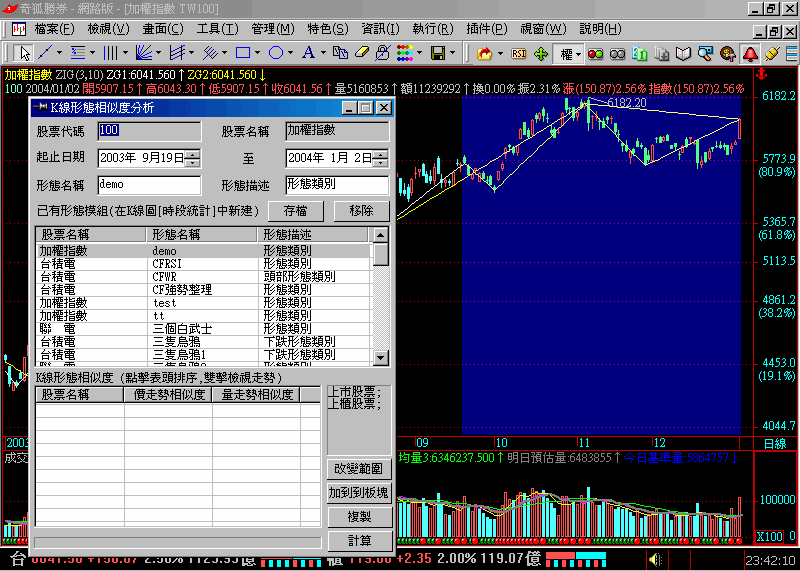Select the rectangle drawing tool
This screenshot has height=571, width=800.
tap(243, 53)
